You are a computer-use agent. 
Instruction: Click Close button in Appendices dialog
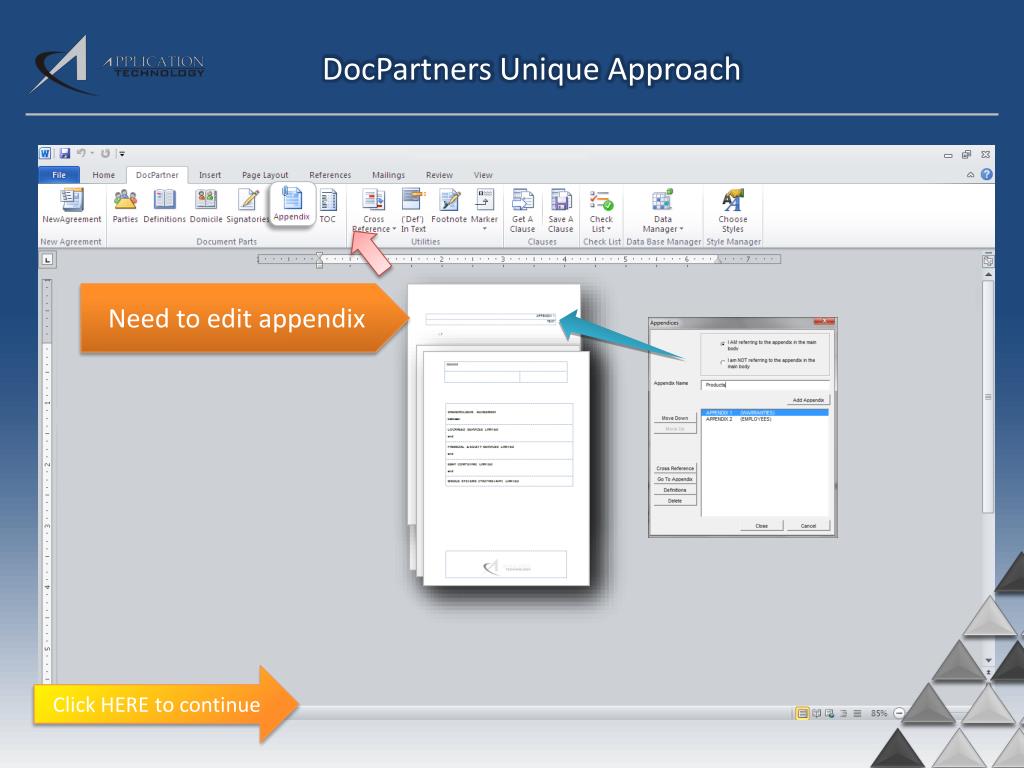click(x=761, y=526)
